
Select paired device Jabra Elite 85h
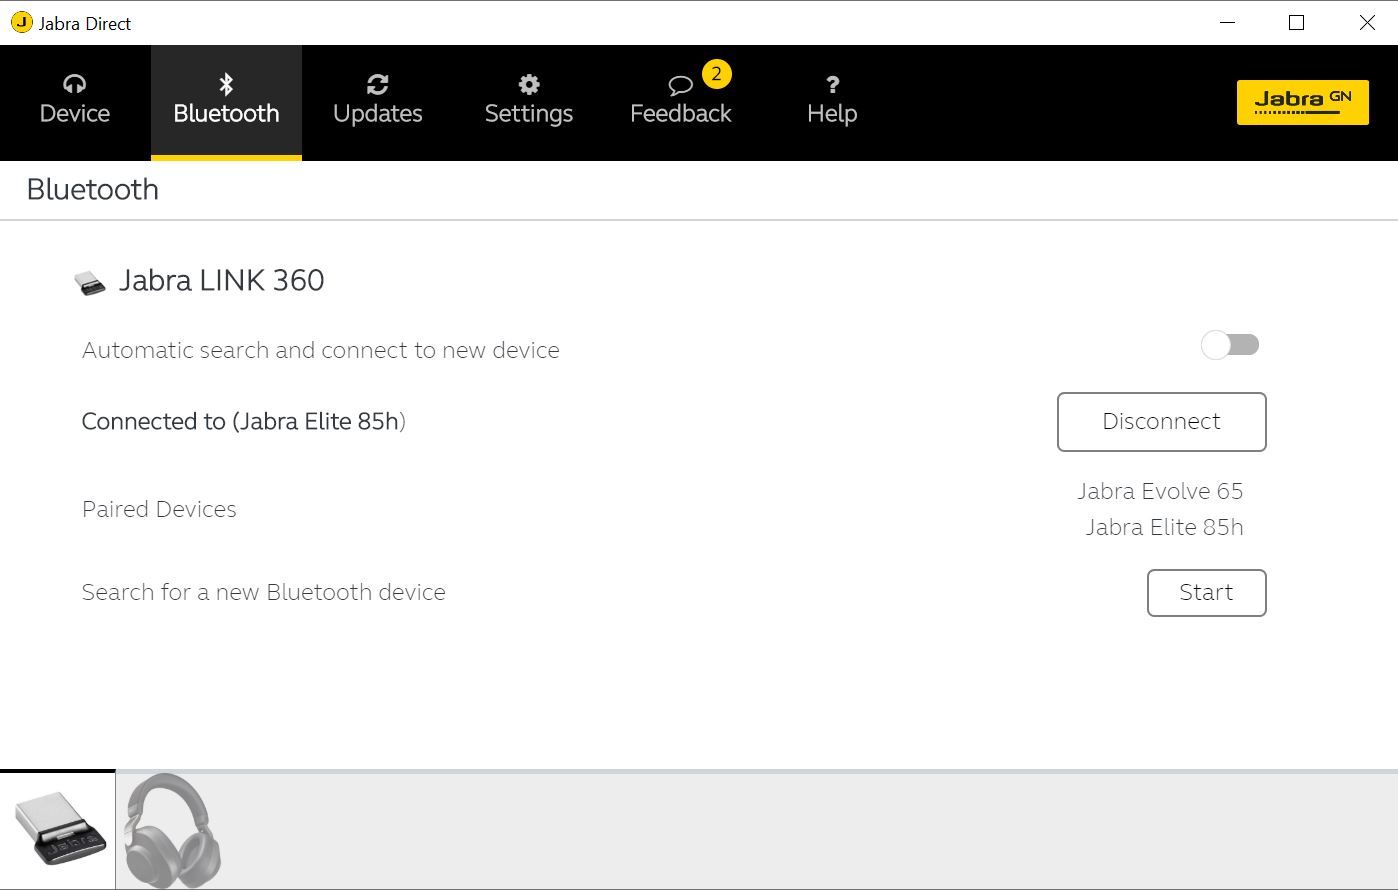(1164, 527)
